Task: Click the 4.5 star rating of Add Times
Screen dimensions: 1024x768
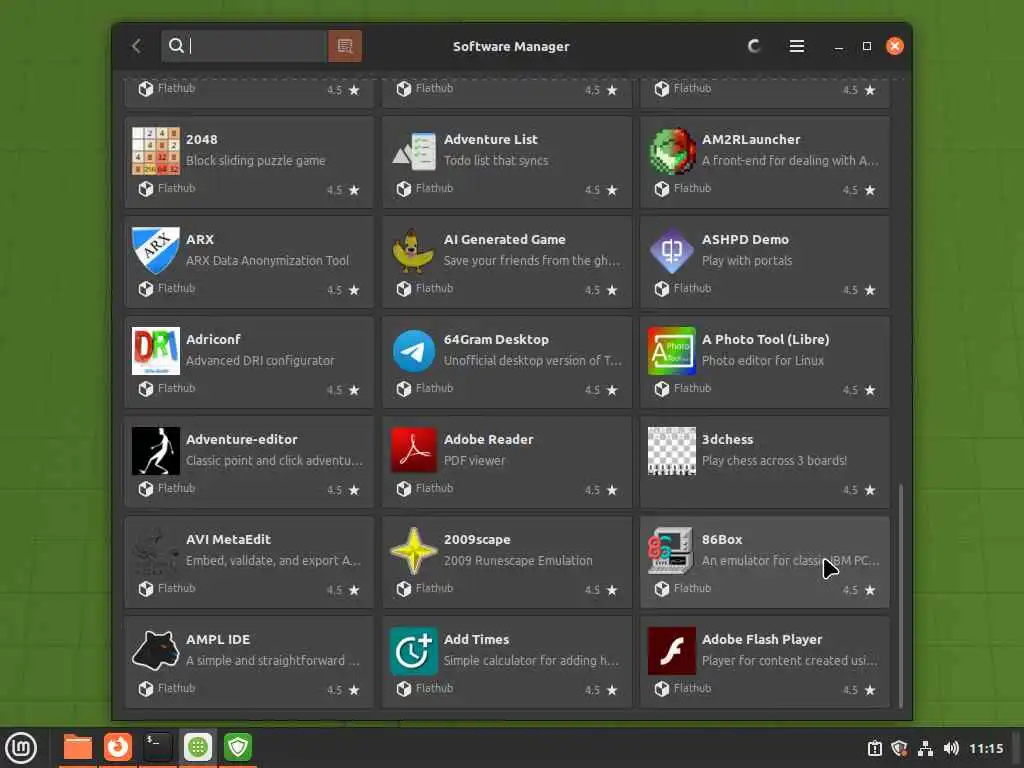Action: click(601, 690)
